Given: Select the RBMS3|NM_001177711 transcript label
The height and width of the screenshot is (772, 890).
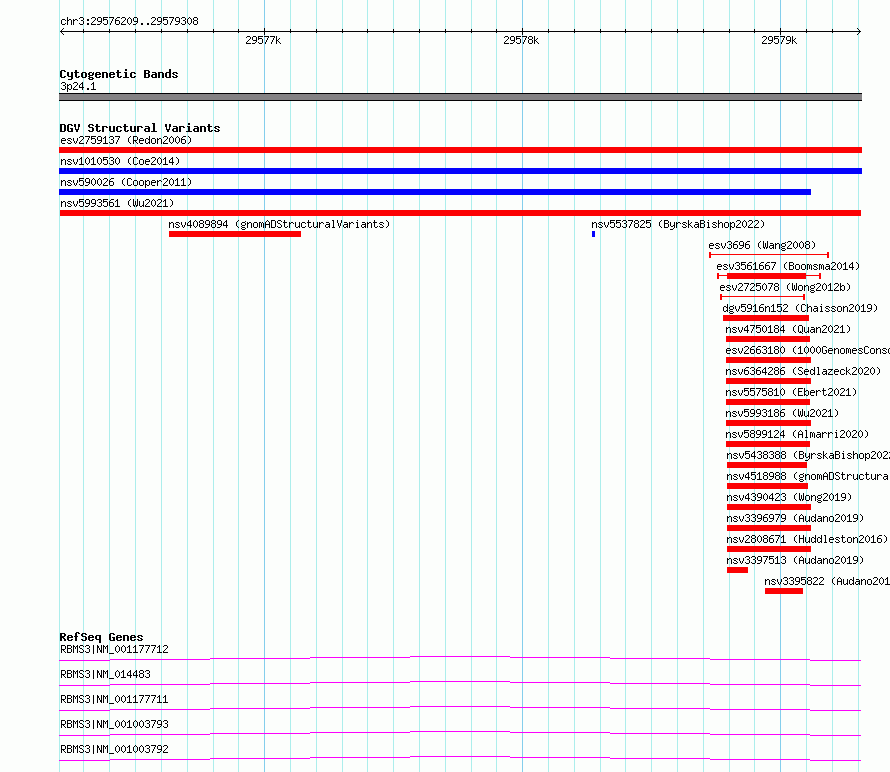Looking at the screenshot, I should 114,699.
